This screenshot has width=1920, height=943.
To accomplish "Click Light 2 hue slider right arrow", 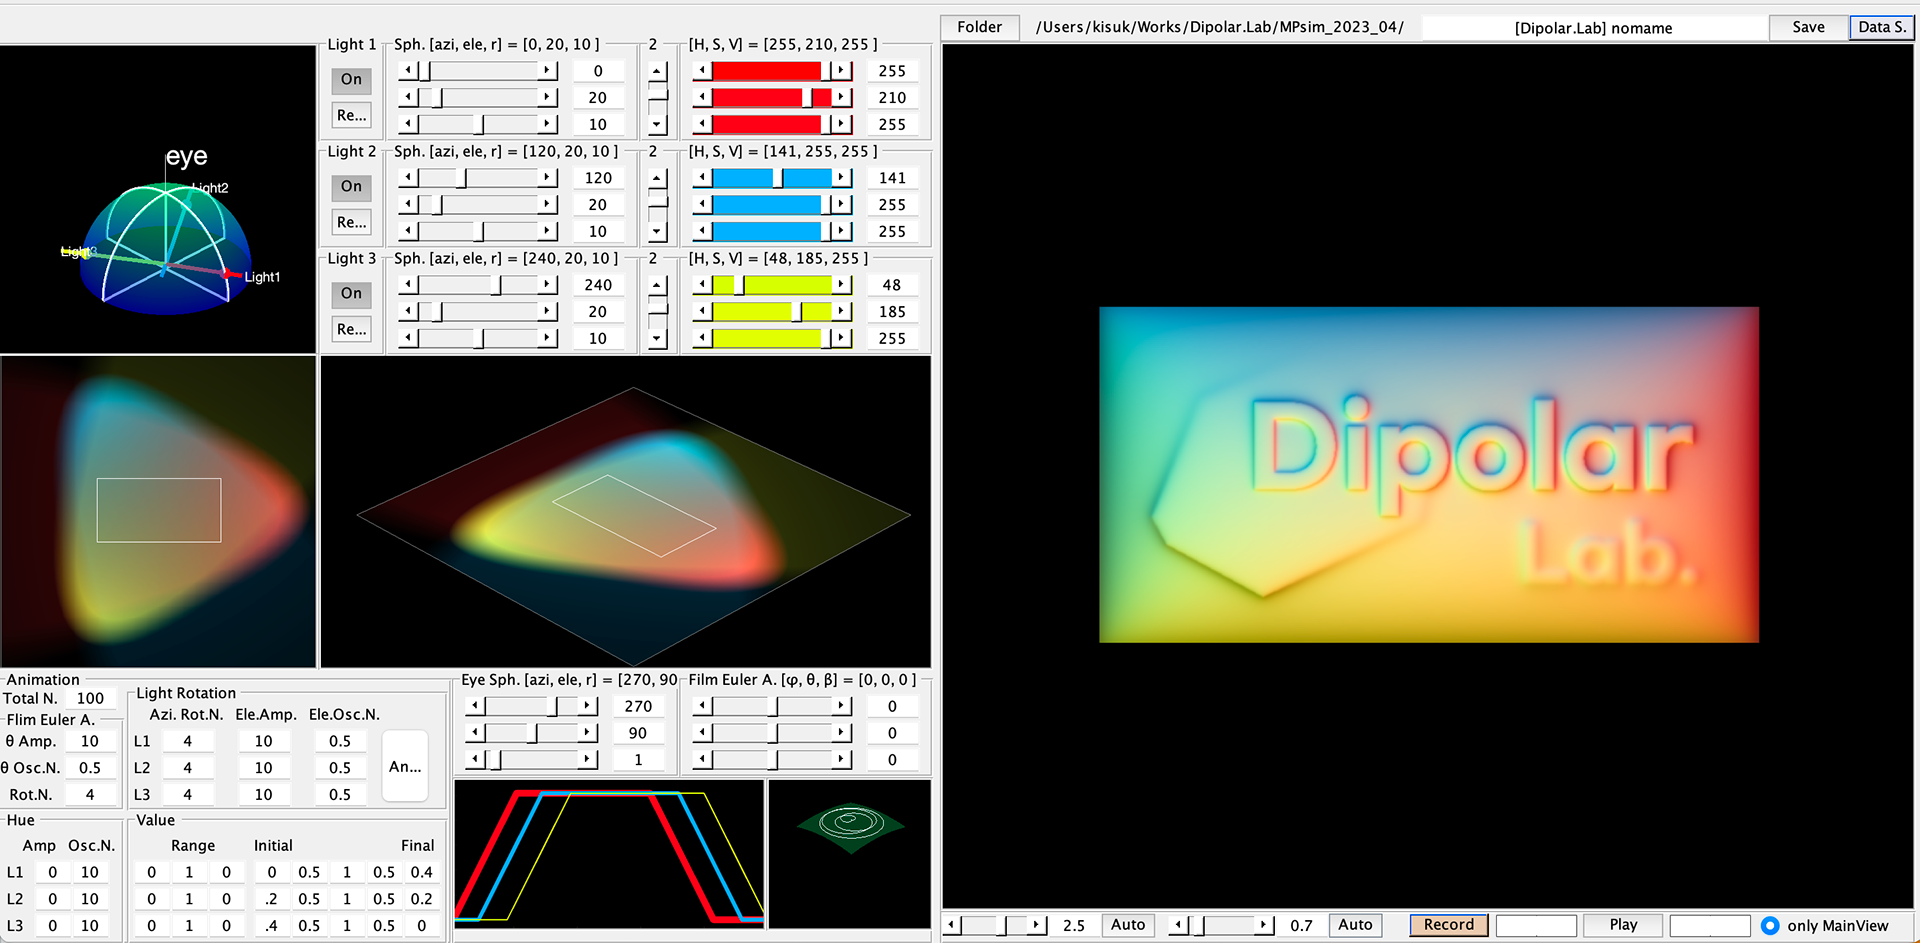I will (x=842, y=178).
